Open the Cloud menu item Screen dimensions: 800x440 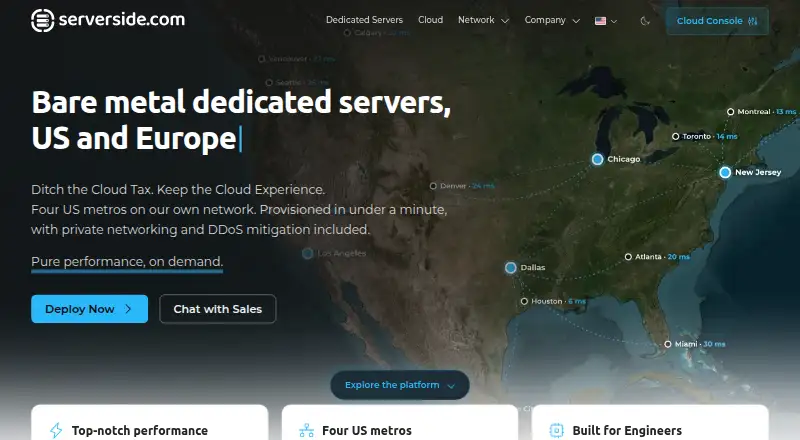coord(431,20)
